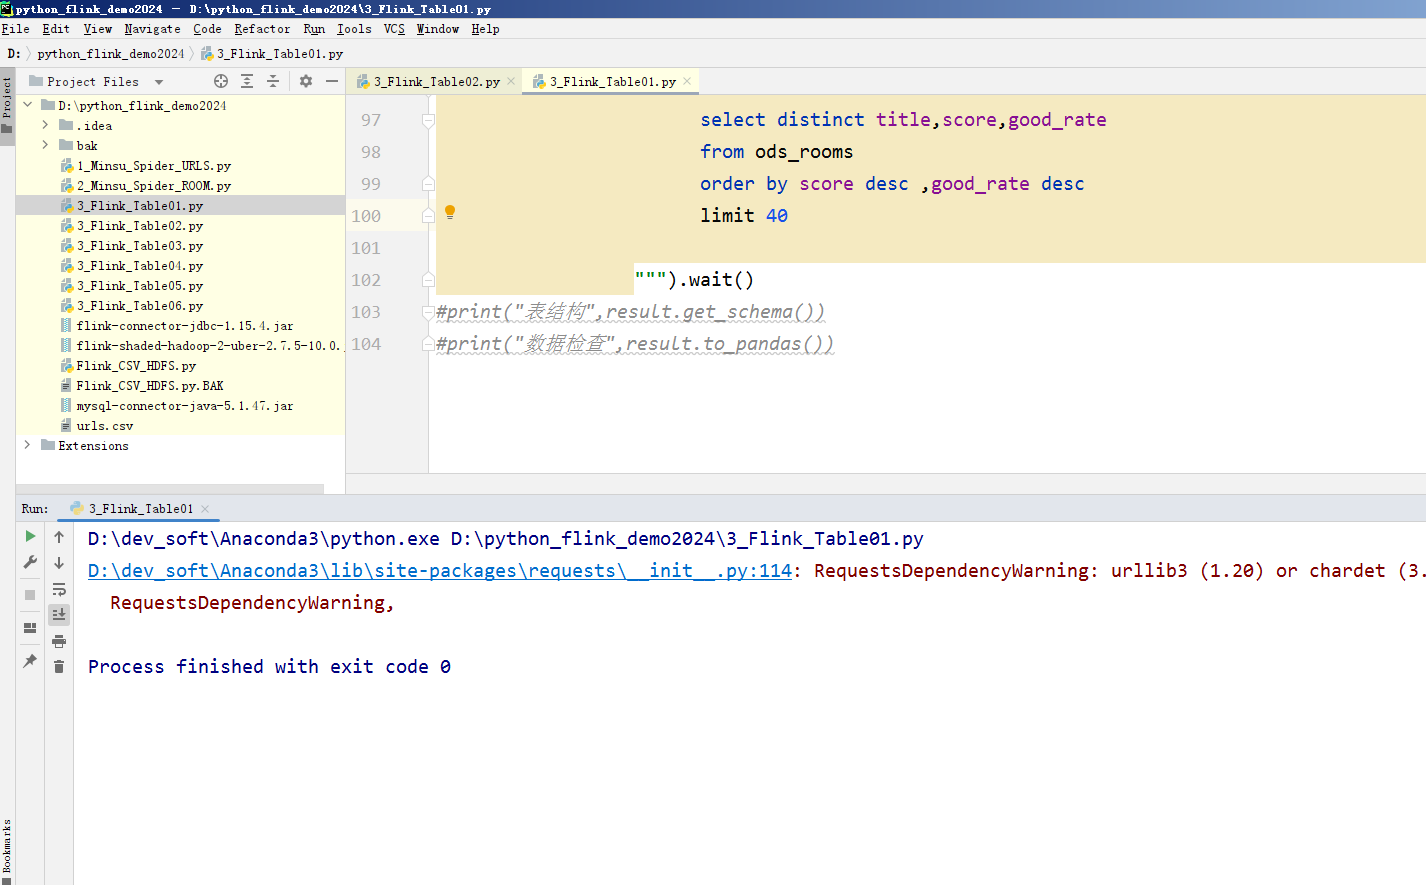Toggle scroll to end of console output
Screen dimensions: 1426x885
(x=59, y=614)
